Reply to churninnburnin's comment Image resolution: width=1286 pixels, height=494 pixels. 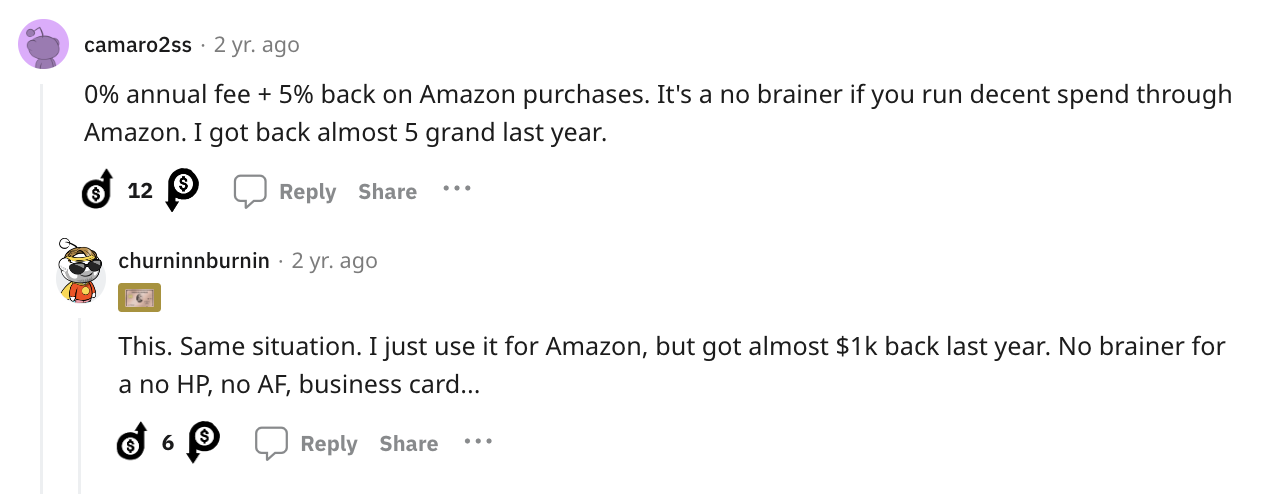point(306,443)
